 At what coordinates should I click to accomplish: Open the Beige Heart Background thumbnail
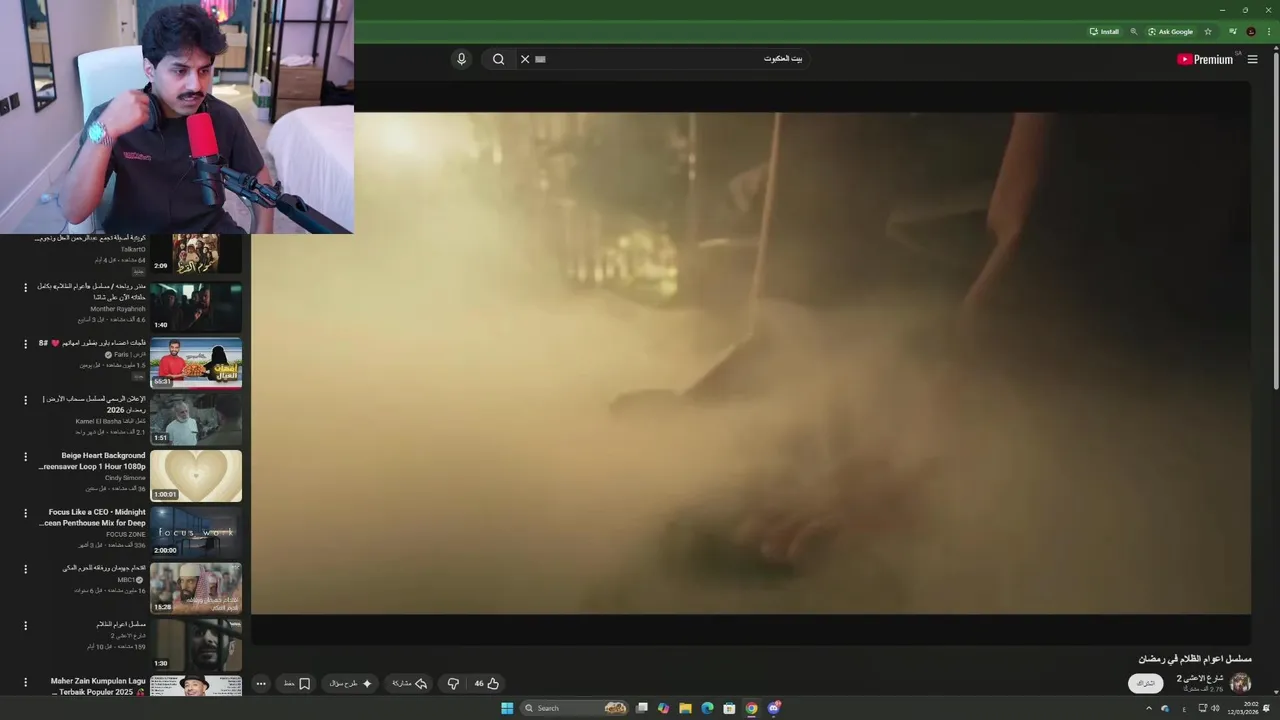(196, 476)
